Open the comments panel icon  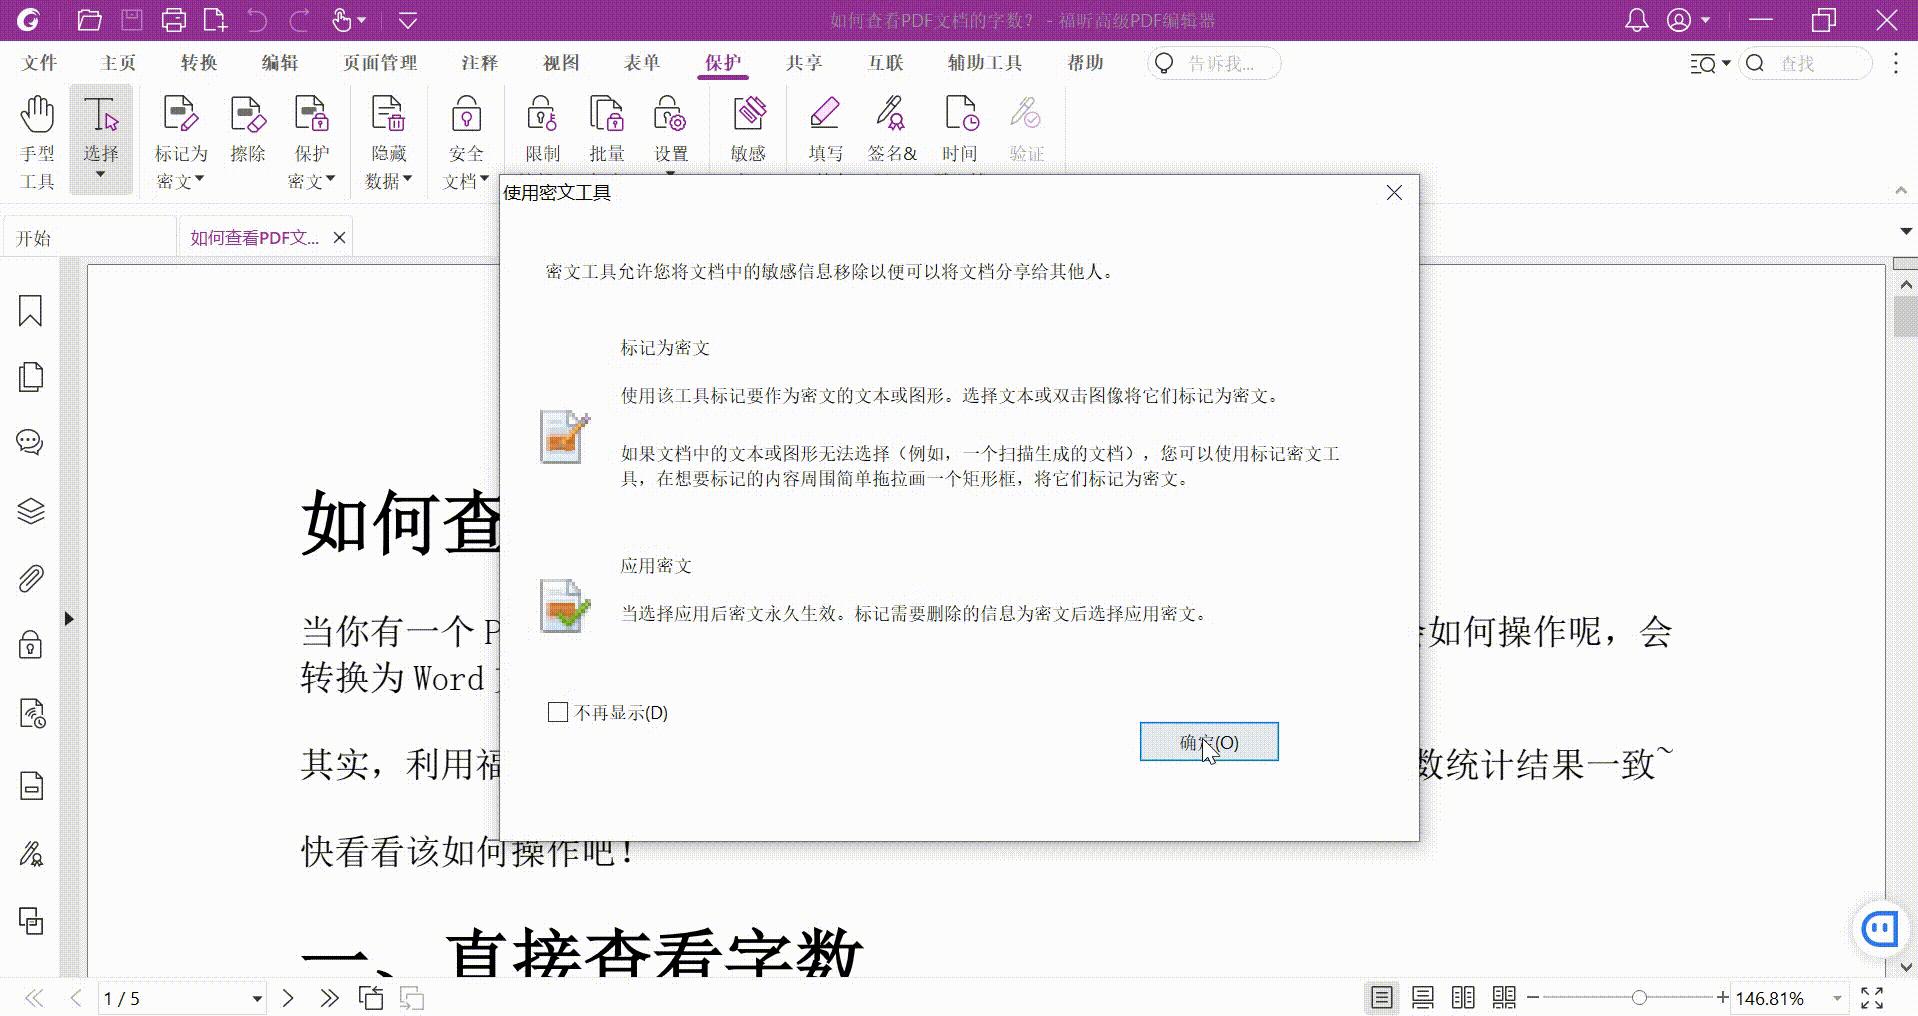(30, 442)
